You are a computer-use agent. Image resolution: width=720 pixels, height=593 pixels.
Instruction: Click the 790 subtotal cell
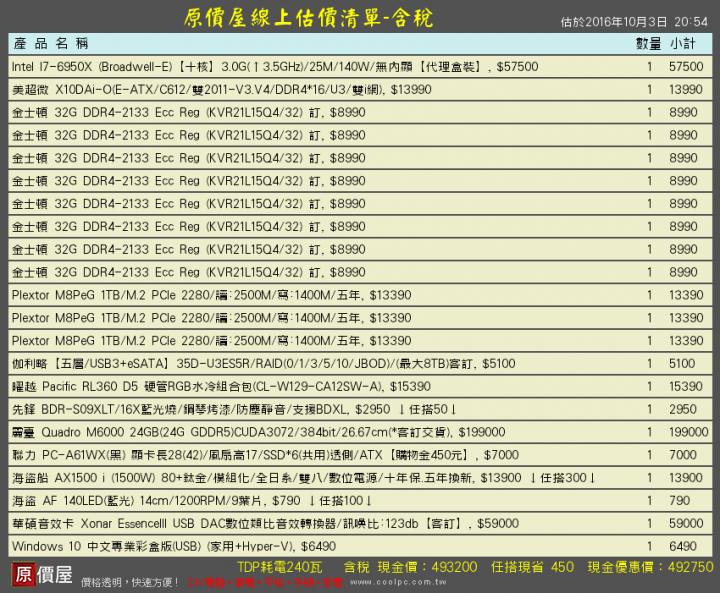click(680, 501)
